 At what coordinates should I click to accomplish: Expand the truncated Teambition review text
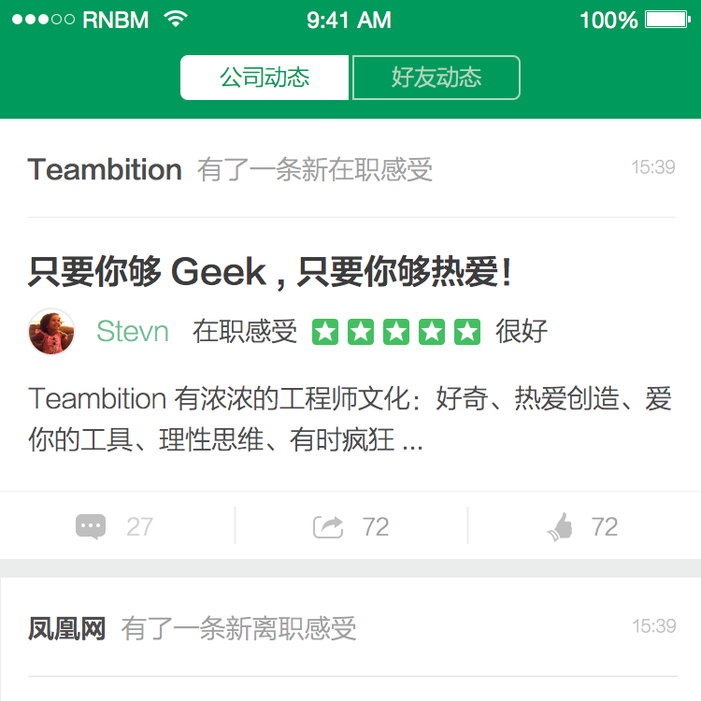350,419
